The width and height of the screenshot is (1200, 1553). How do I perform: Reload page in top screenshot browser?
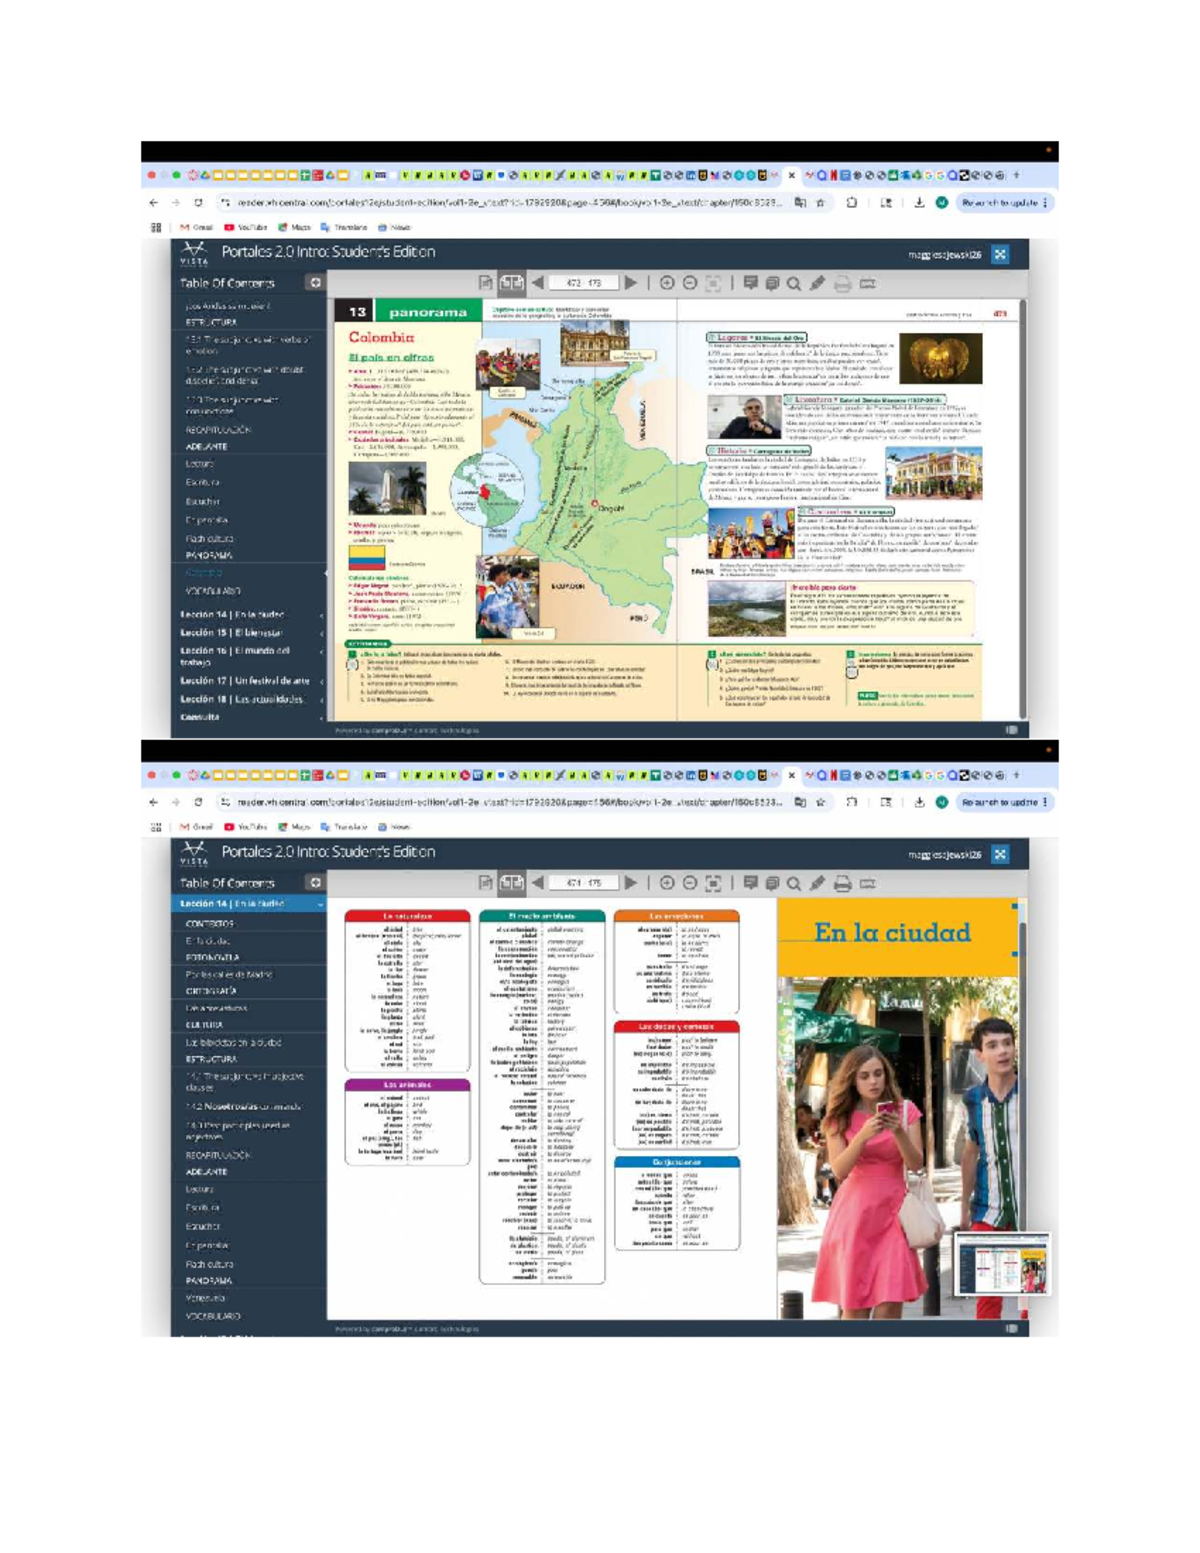click(198, 202)
